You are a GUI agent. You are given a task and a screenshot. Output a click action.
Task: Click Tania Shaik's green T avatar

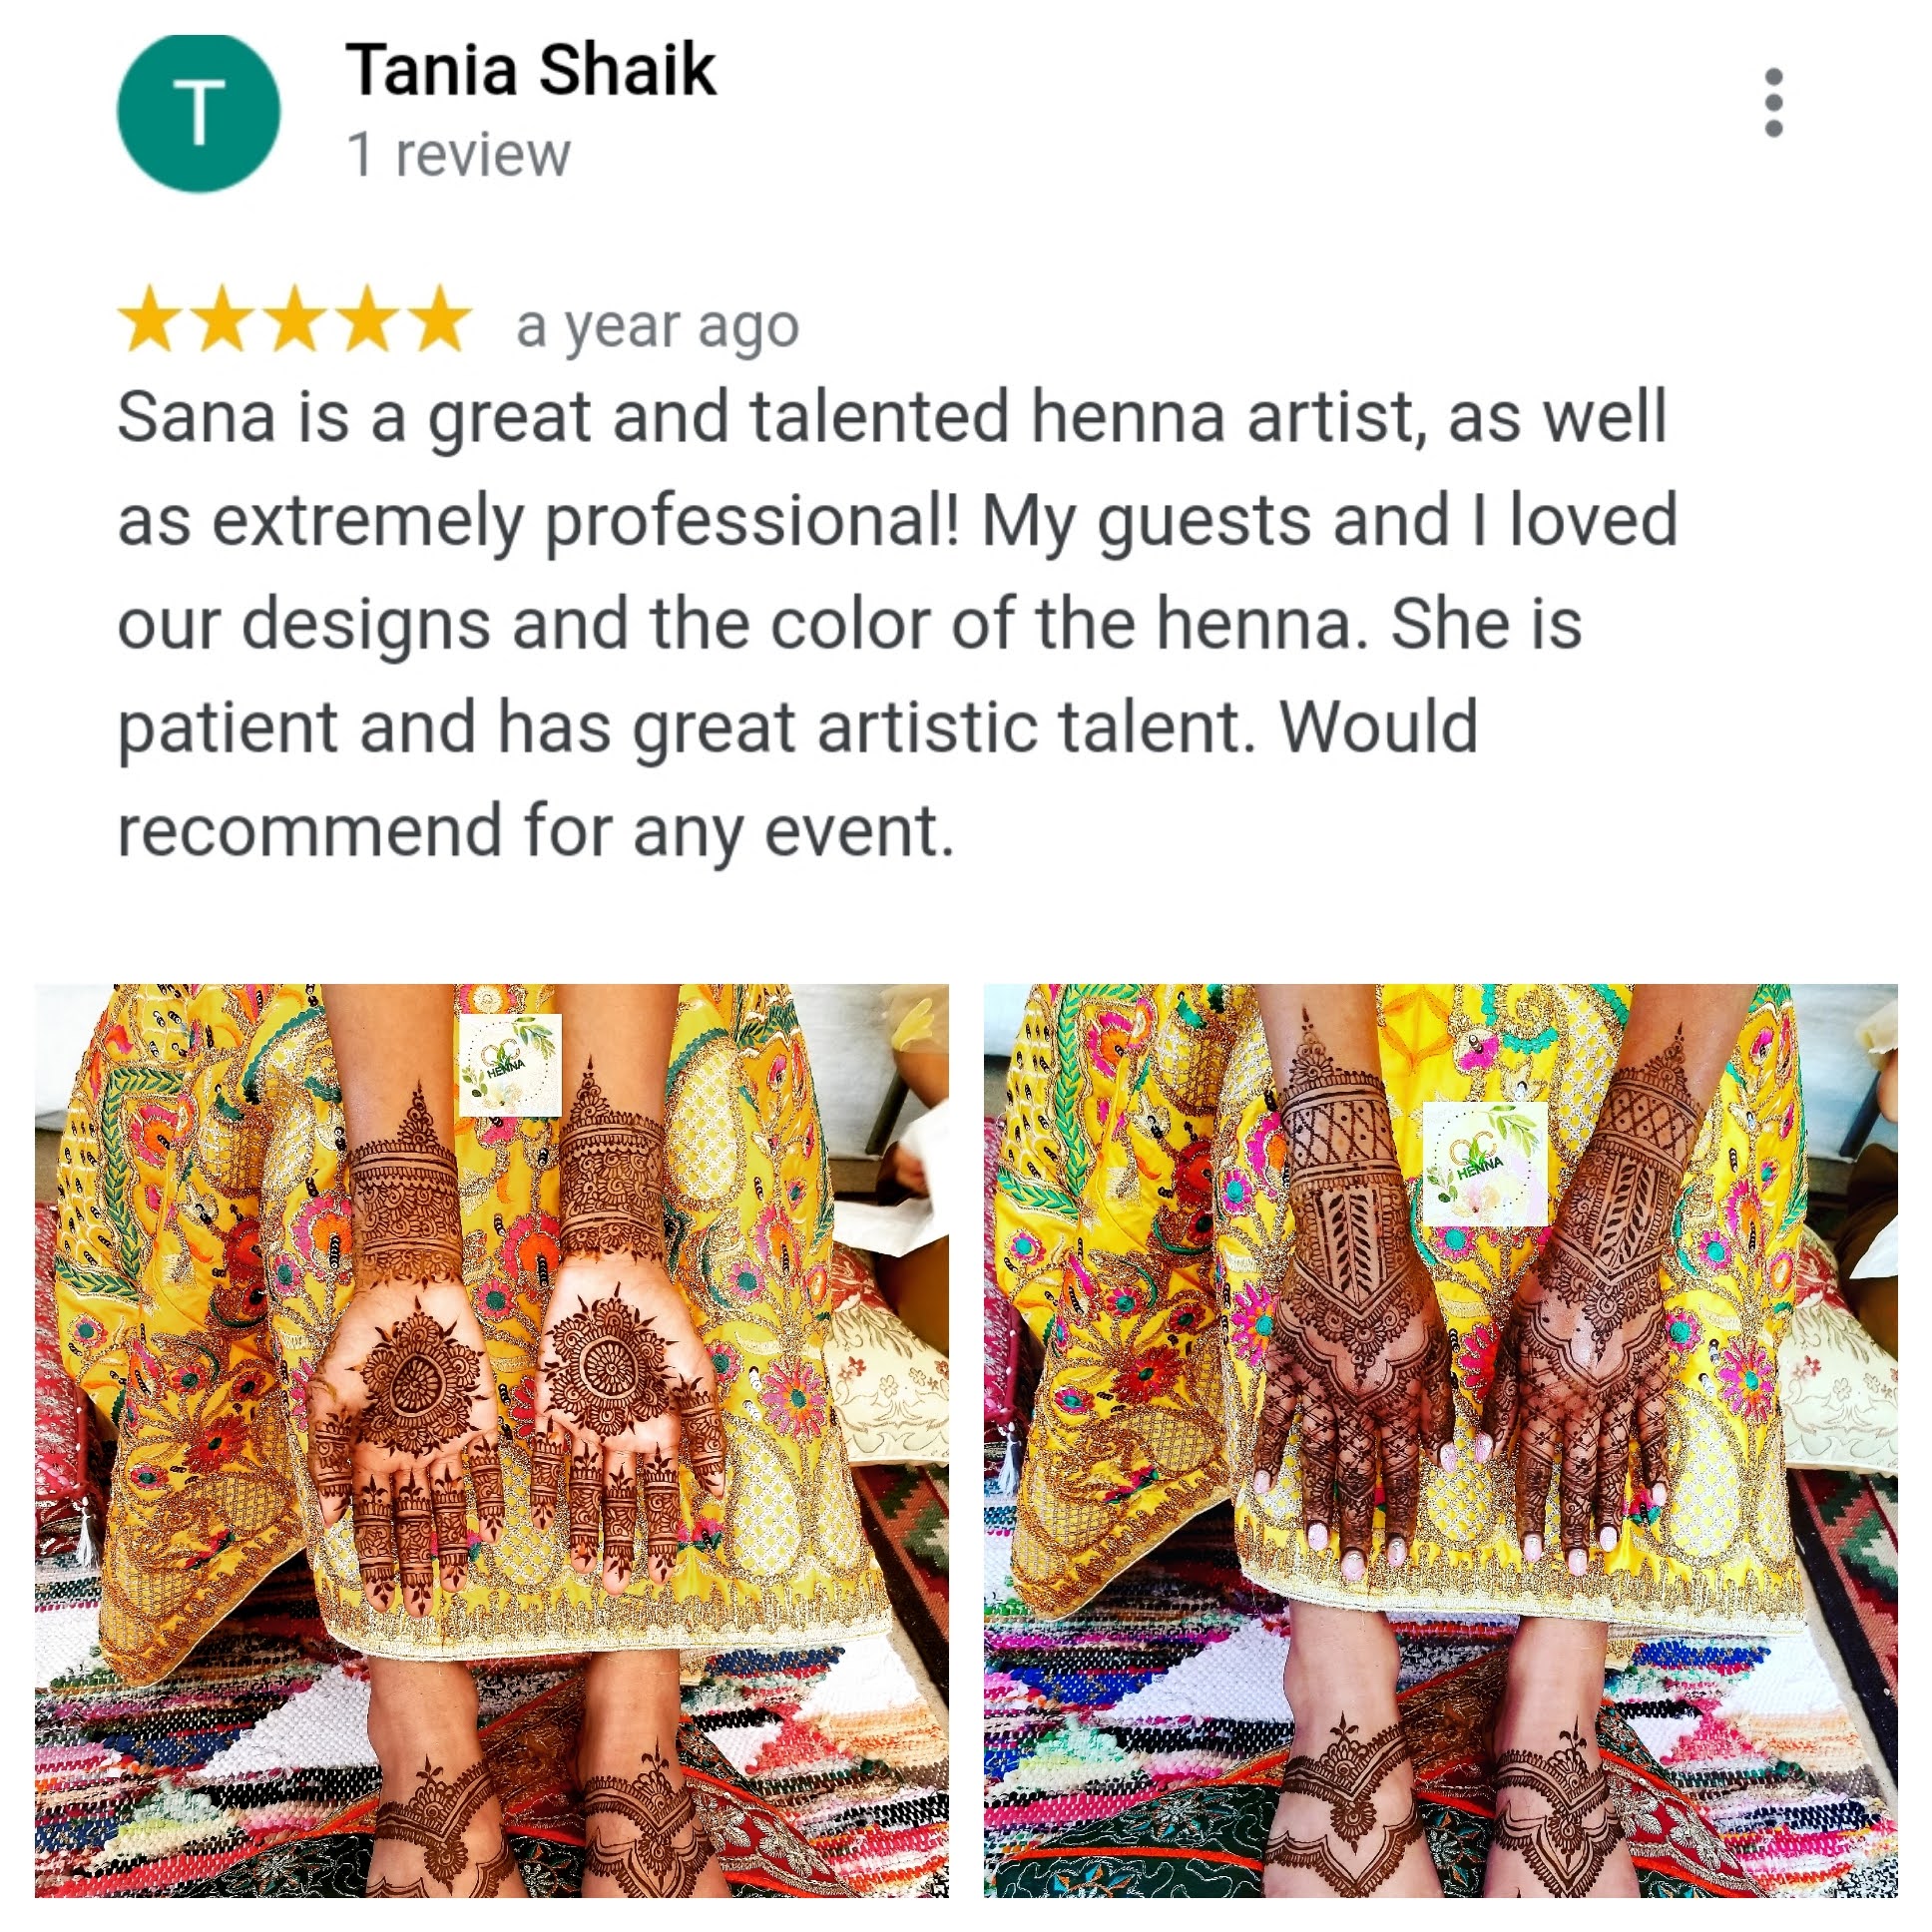199,112
